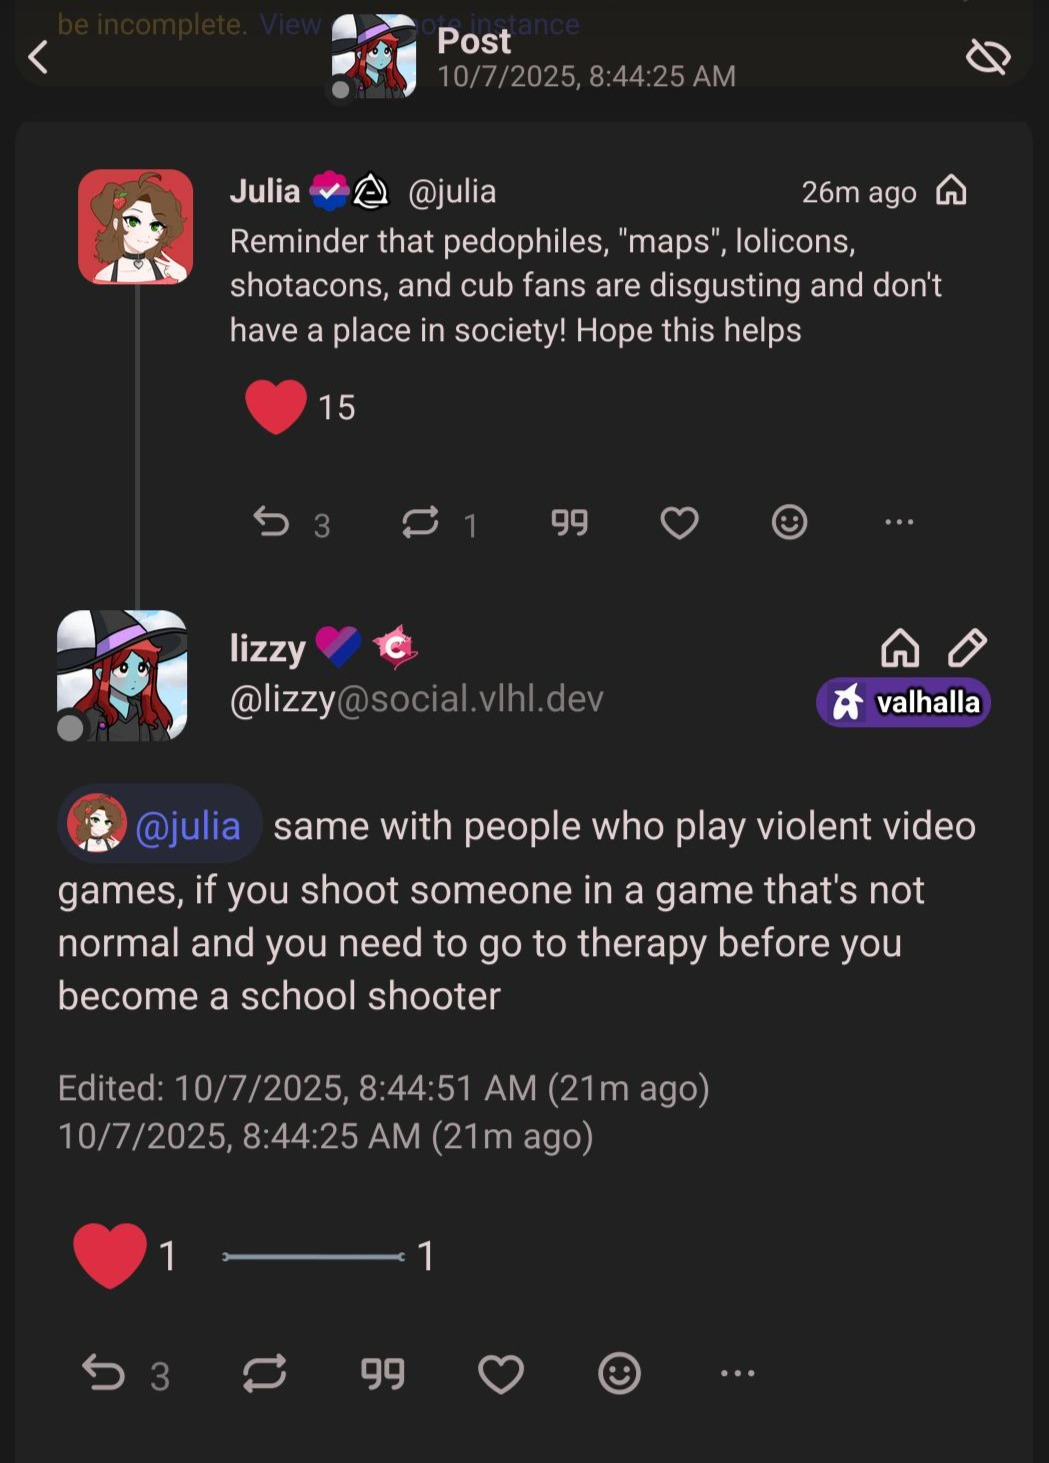Screen dimensions: 1049x1463
Task: Open Julia's profile avatar
Action: click(135, 226)
